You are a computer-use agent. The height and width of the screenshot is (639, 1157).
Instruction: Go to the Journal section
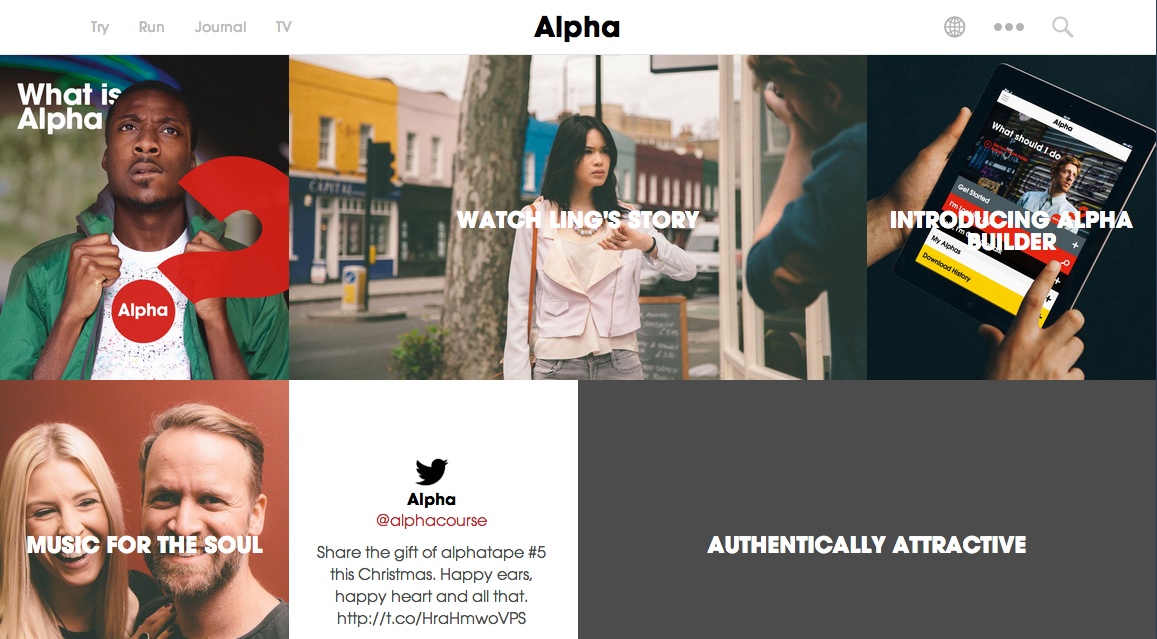(x=220, y=27)
